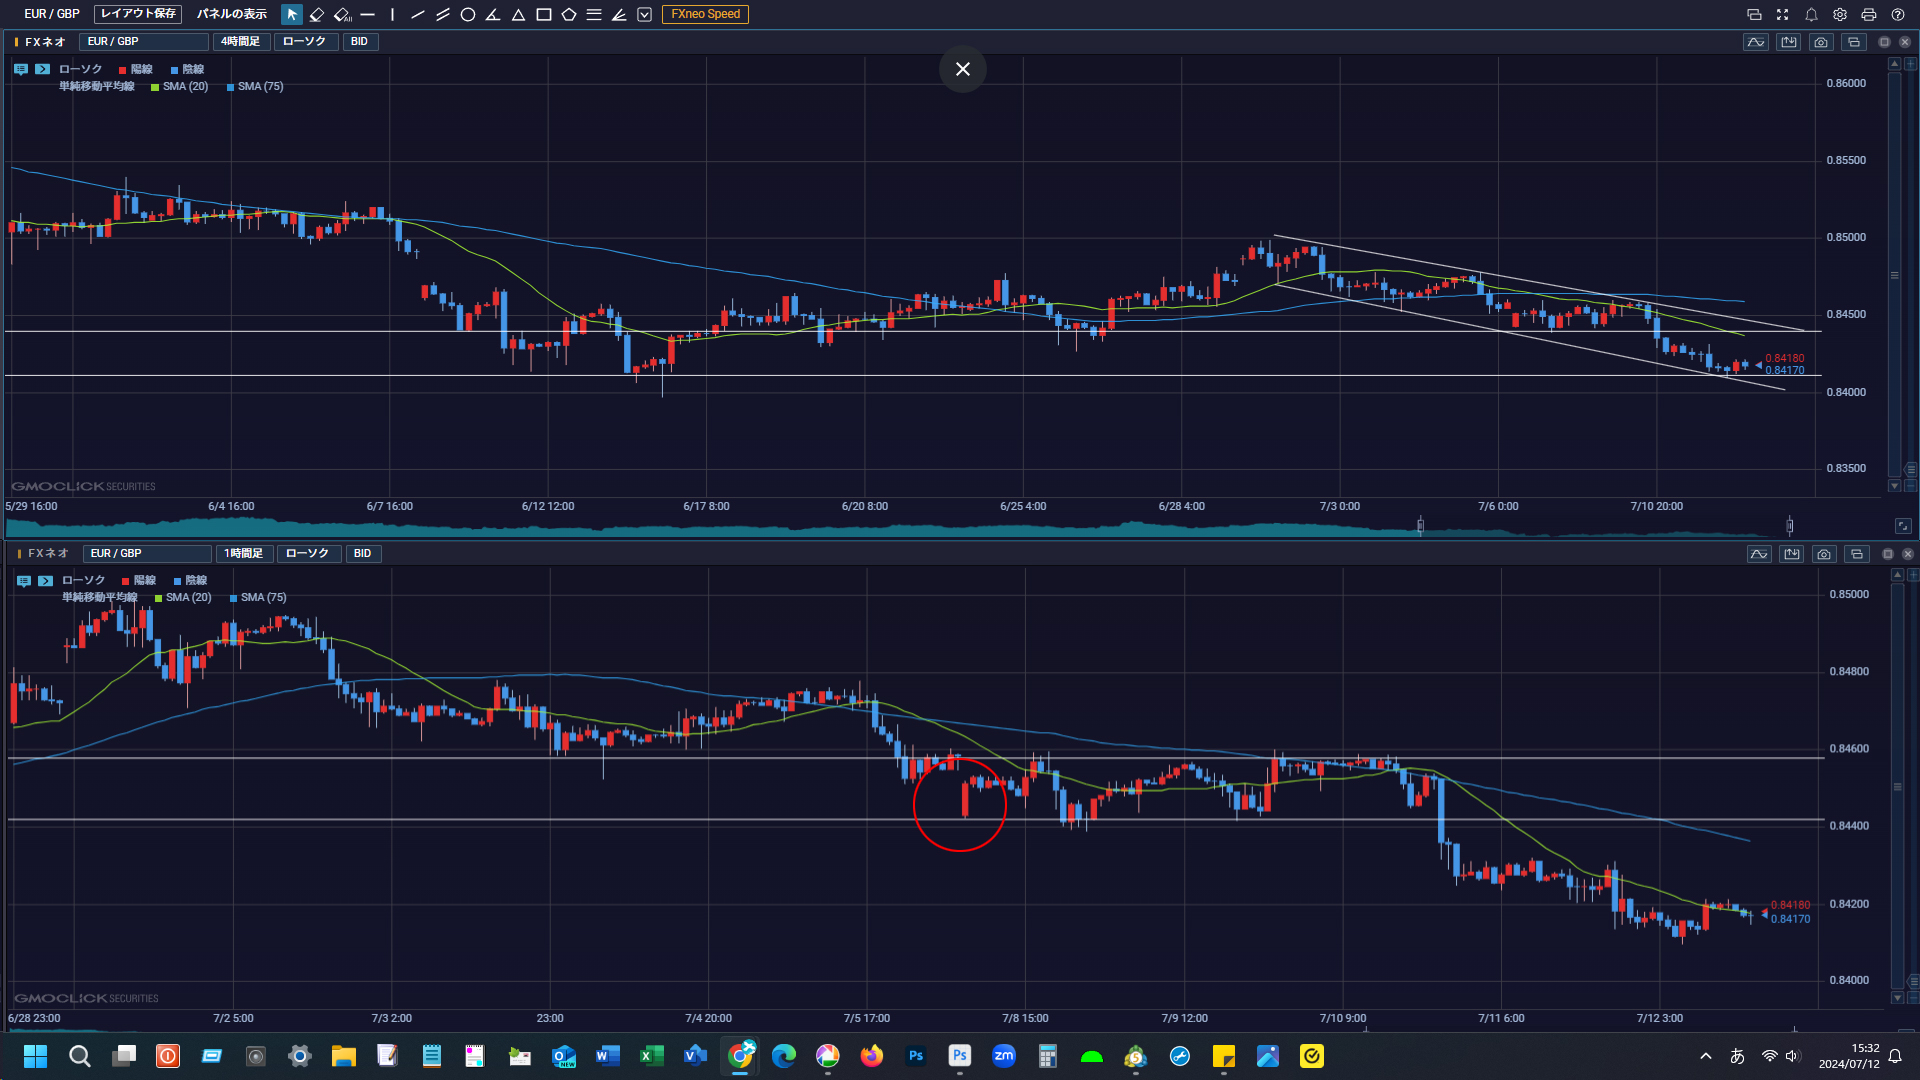Open the 4時間足 timeframe dropdown
Viewport: 1920px width, 1080px height.
240,42
